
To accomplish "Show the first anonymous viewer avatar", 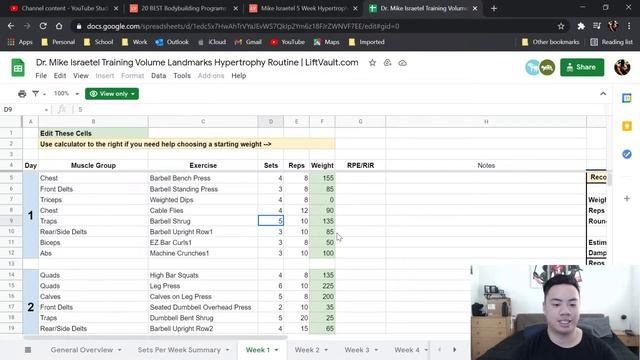I will pyautogui.click(x=532, y=67).
